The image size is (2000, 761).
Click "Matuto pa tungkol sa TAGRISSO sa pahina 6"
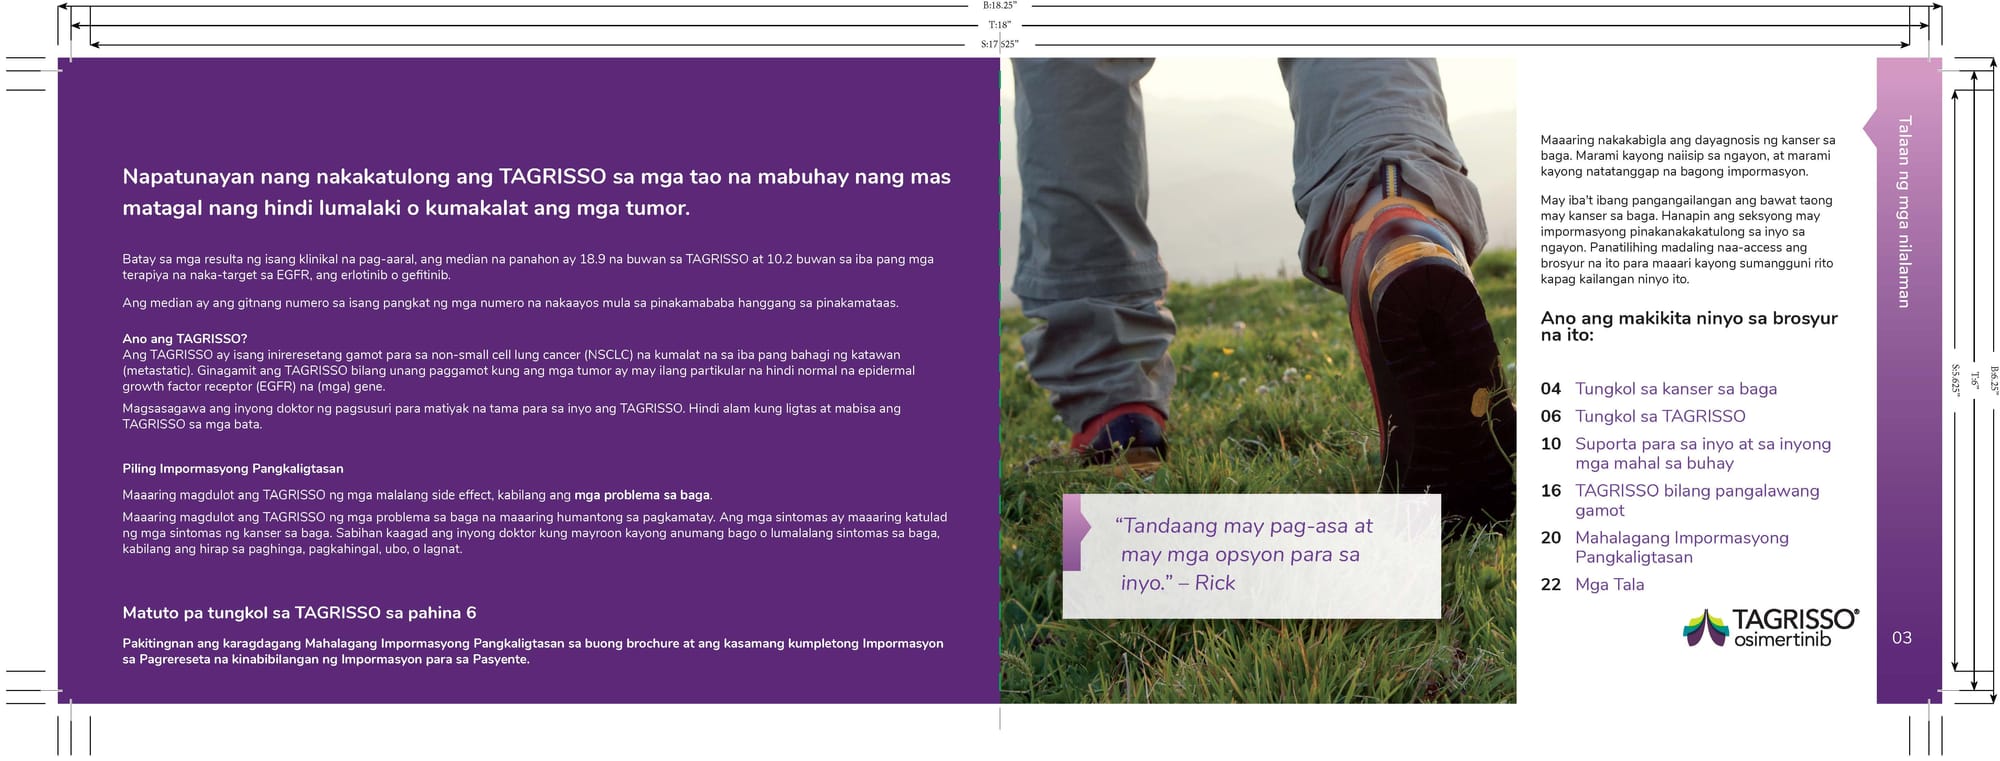299,612
